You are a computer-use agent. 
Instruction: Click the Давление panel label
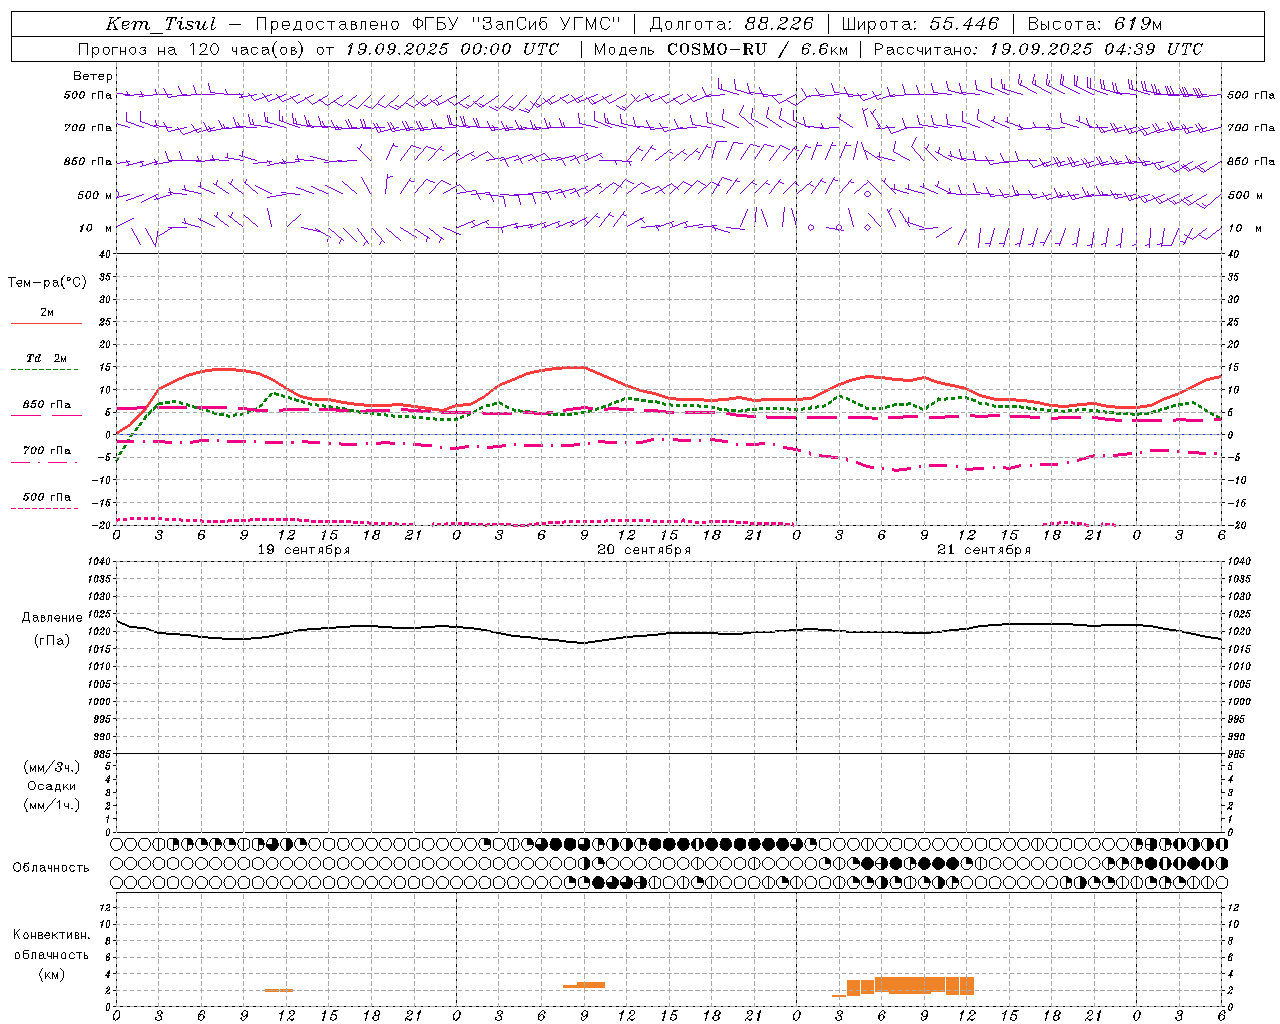click(x=52, y=618)
